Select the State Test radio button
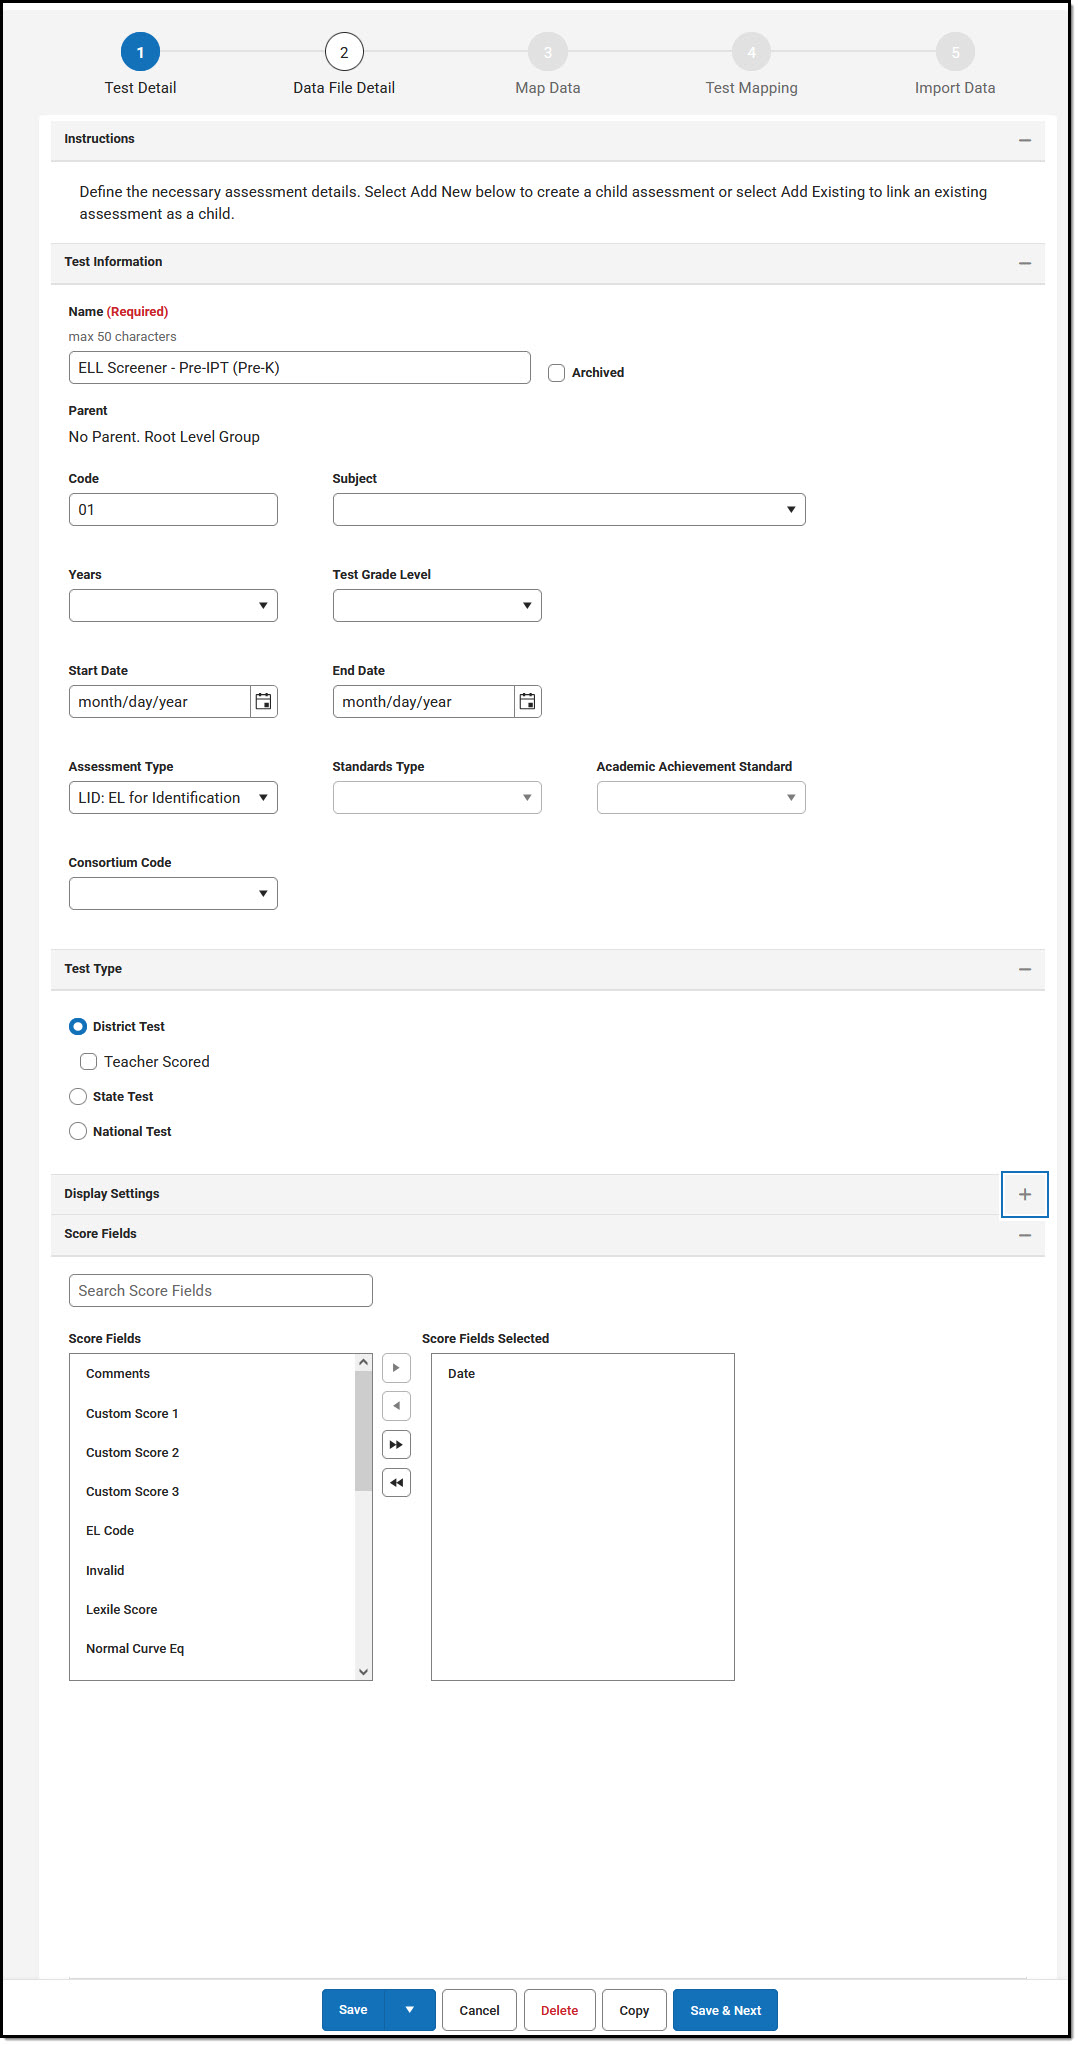Screen dimensions: 1078x2045 [x=78, y=1097]
